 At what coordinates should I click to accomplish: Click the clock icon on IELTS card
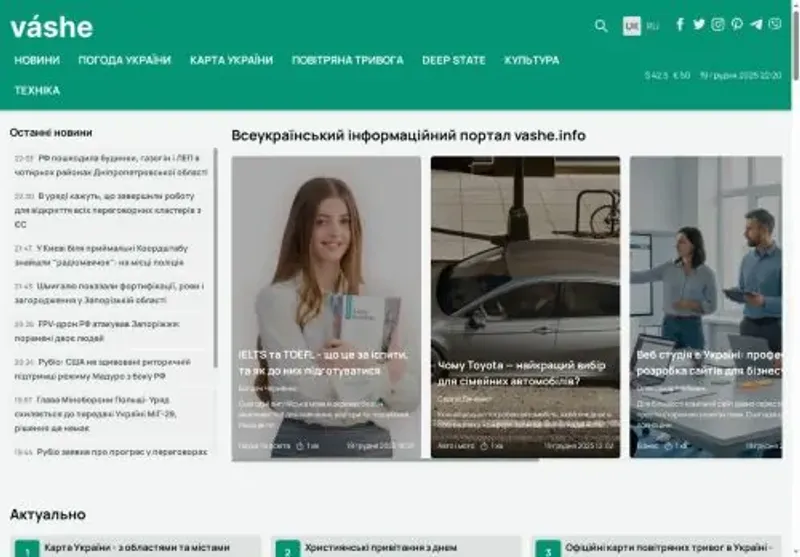[x=300, y=446]
